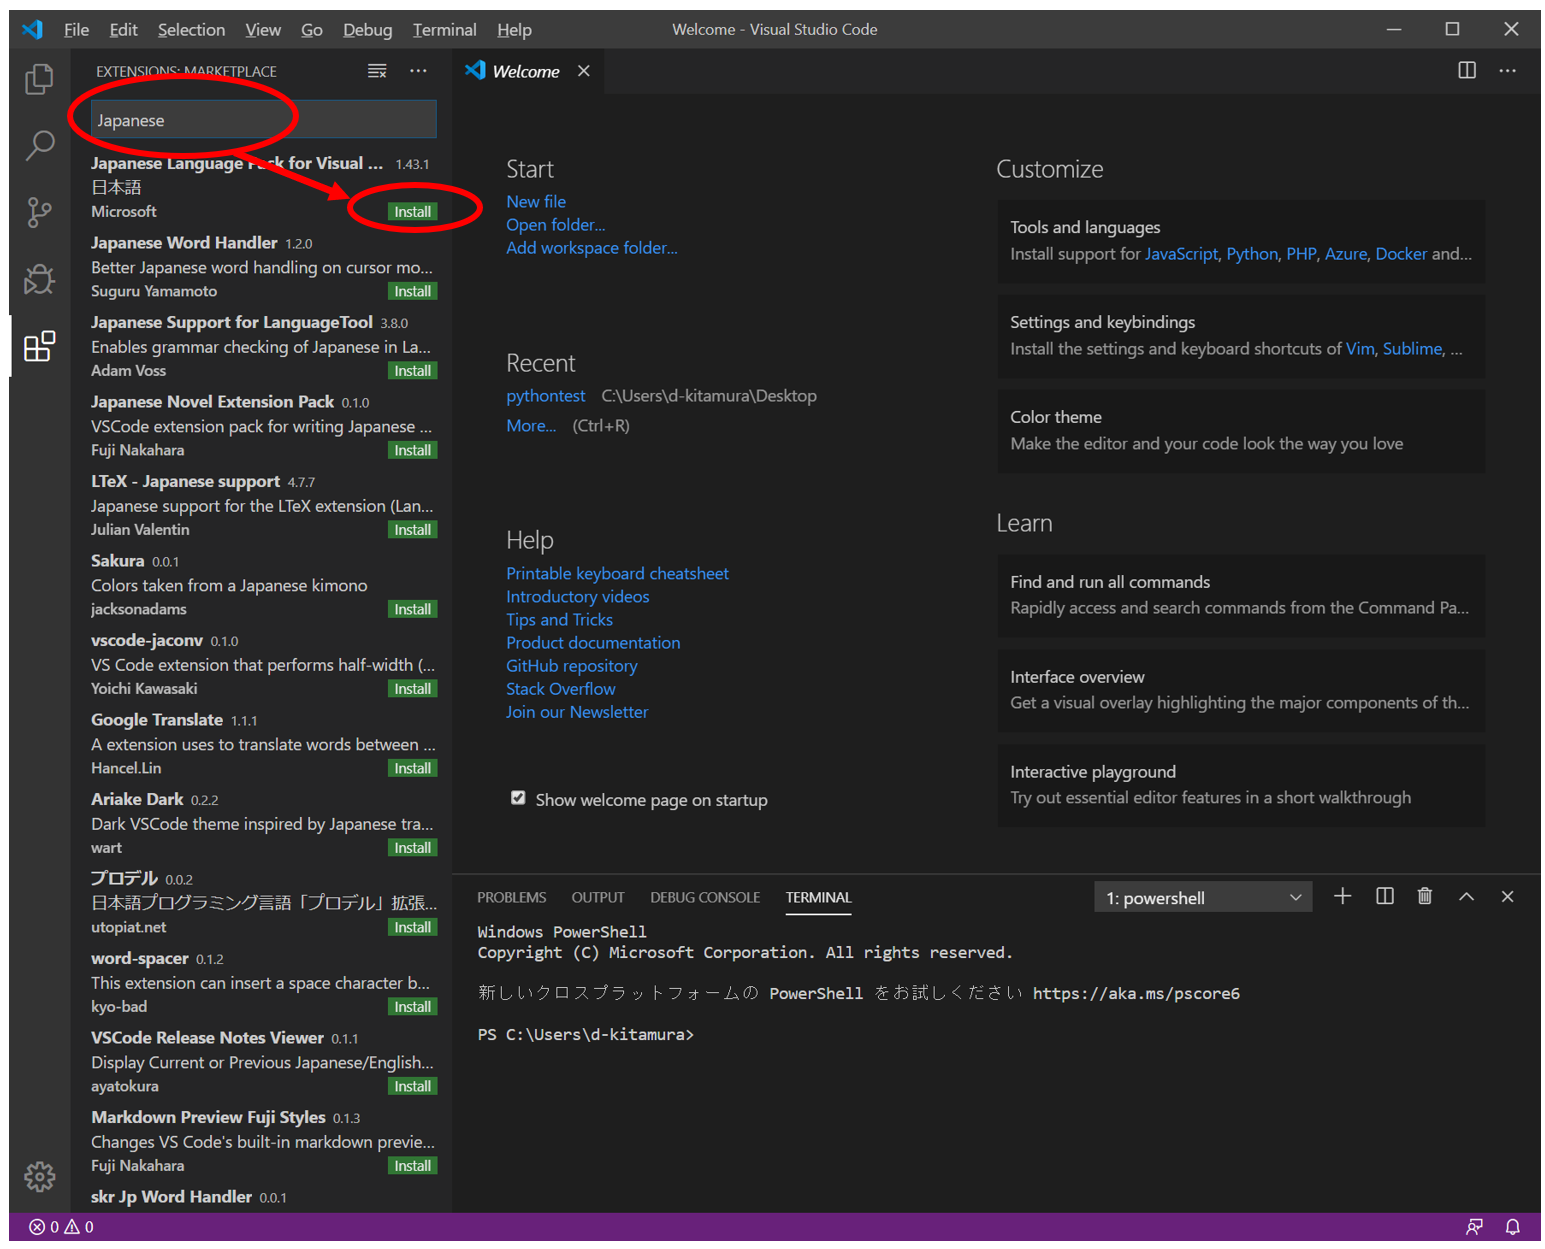This screenshot has width=1545, height=1249.
Task: Click the Open folder... link
Action: click(x=555, y=224)
